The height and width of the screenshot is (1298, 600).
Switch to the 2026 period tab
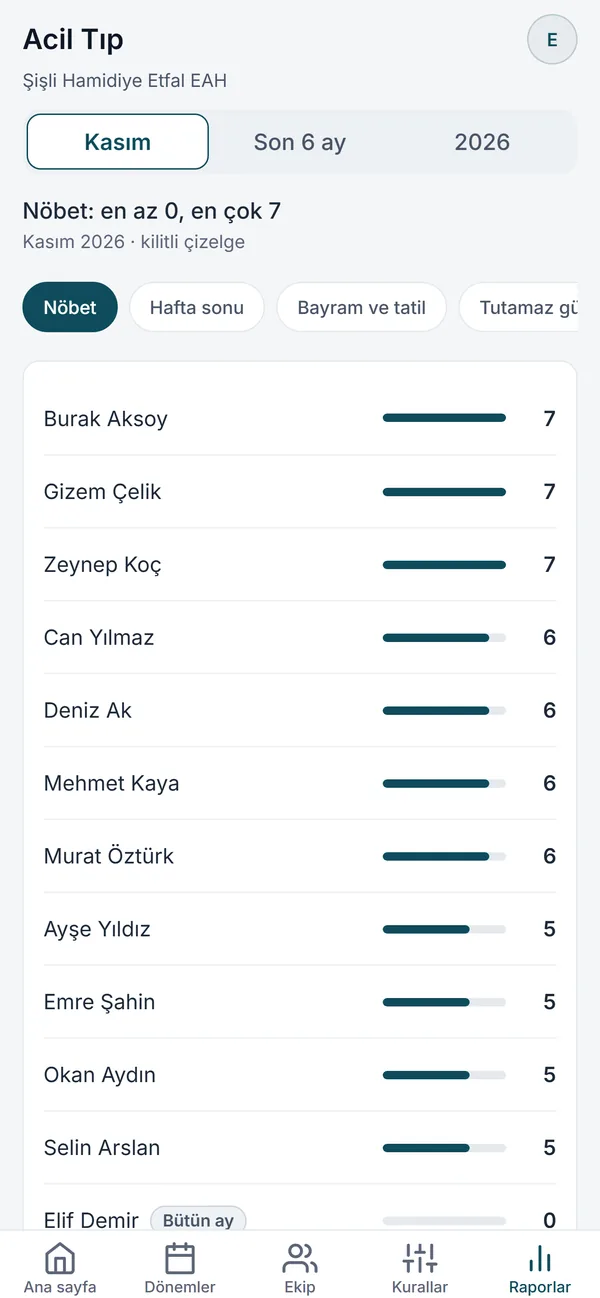pyautogui.click(x=482, y=142)
